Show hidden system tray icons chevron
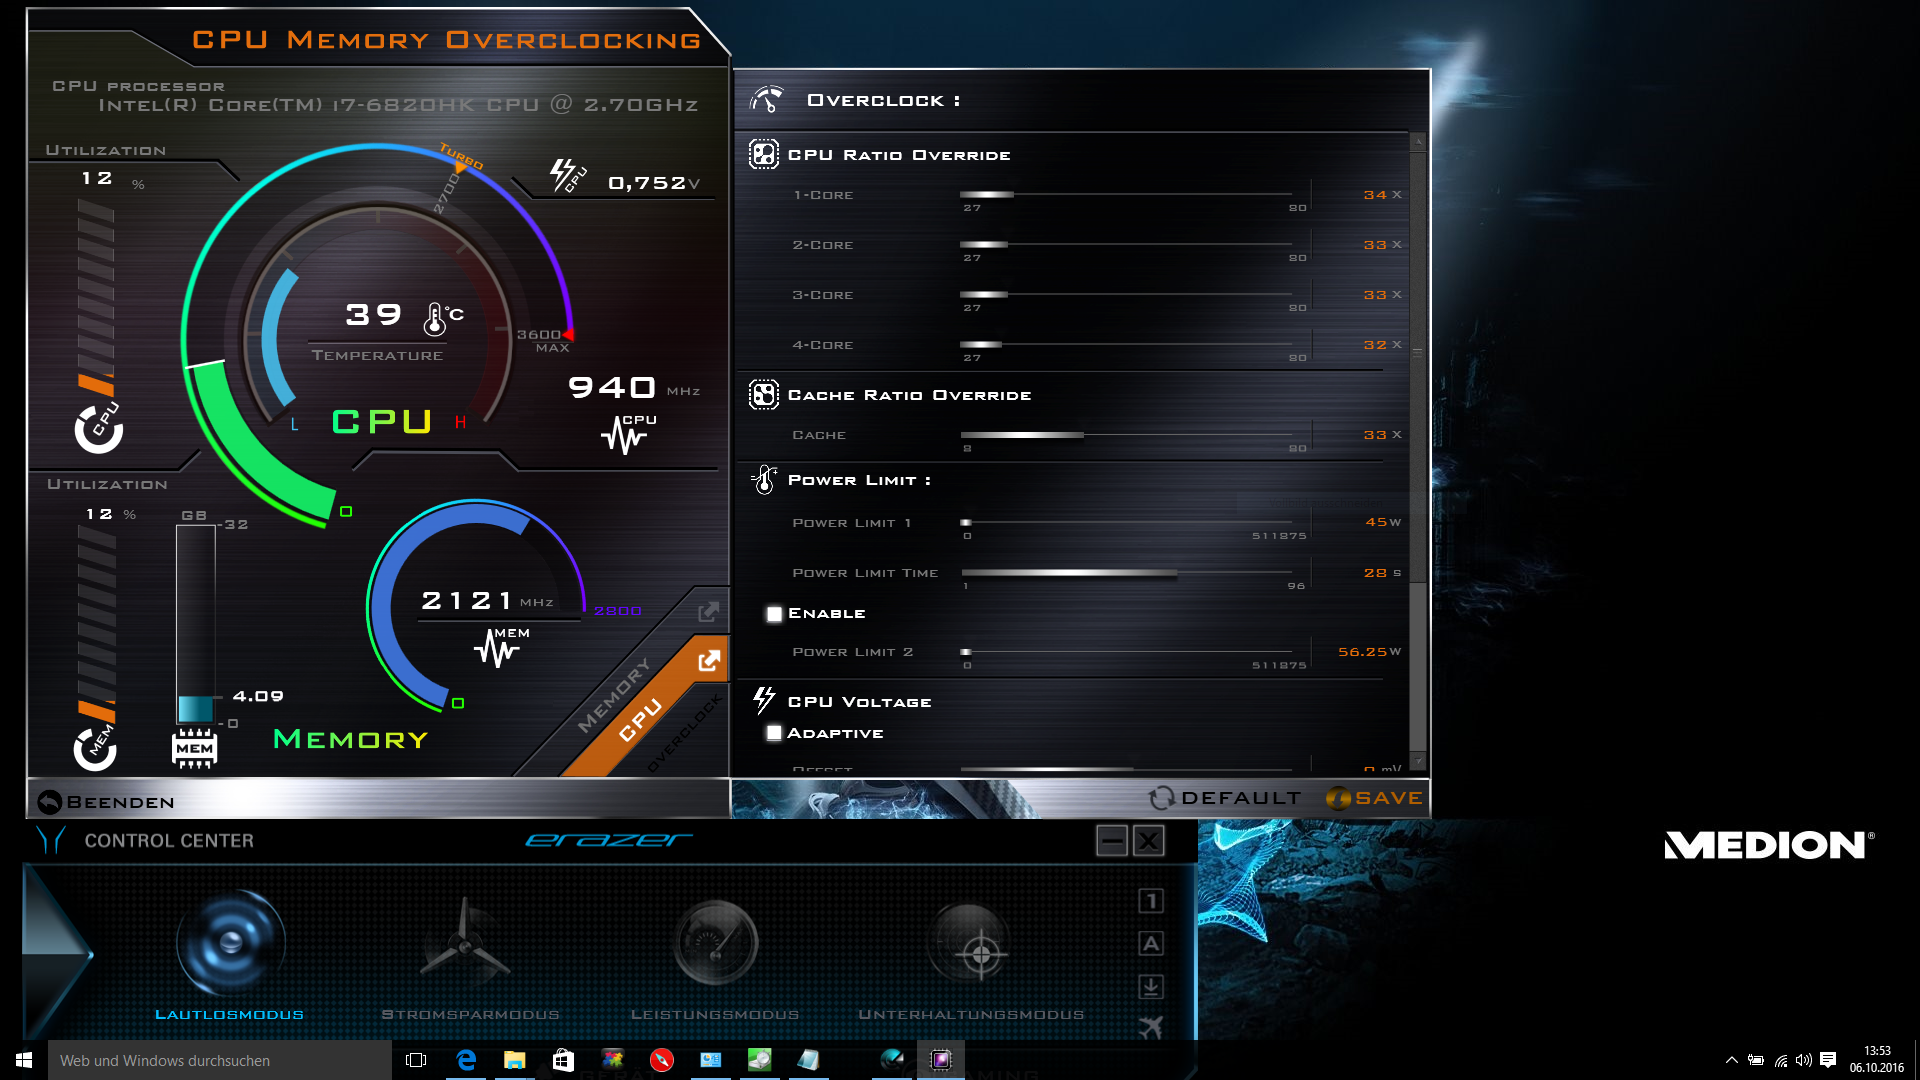Image resolution: width=1920 pixels, height=1080 pixels. click(x=1731, y=1060)
